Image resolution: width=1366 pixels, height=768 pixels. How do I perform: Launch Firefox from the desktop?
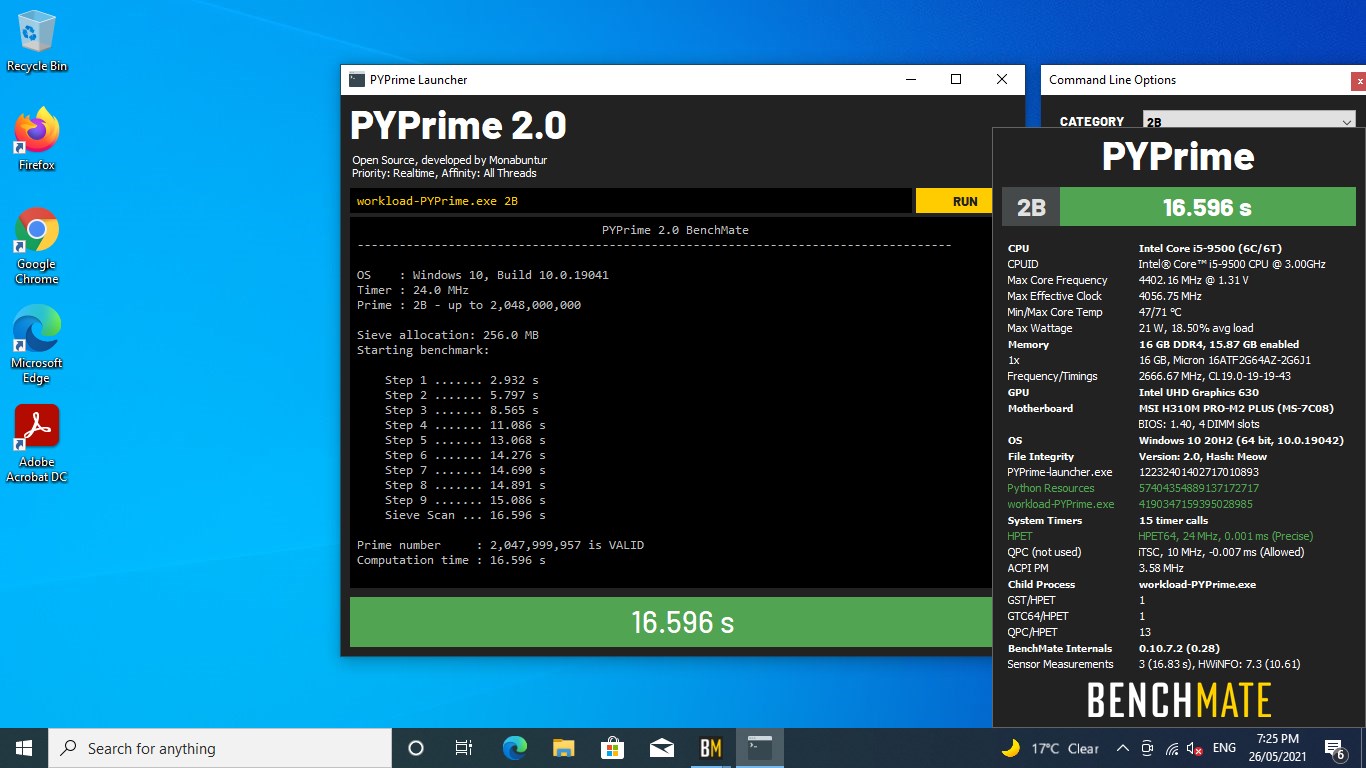click(37, 139)
